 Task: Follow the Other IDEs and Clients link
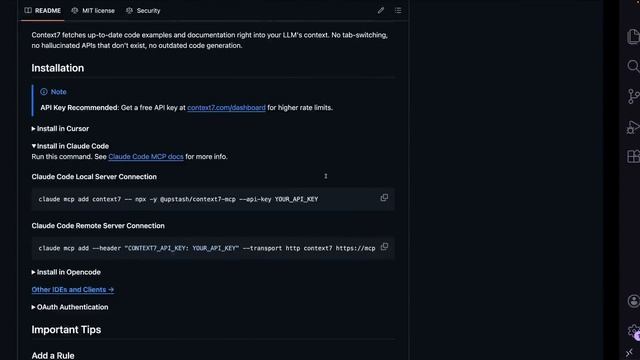(x=73, y=290)
